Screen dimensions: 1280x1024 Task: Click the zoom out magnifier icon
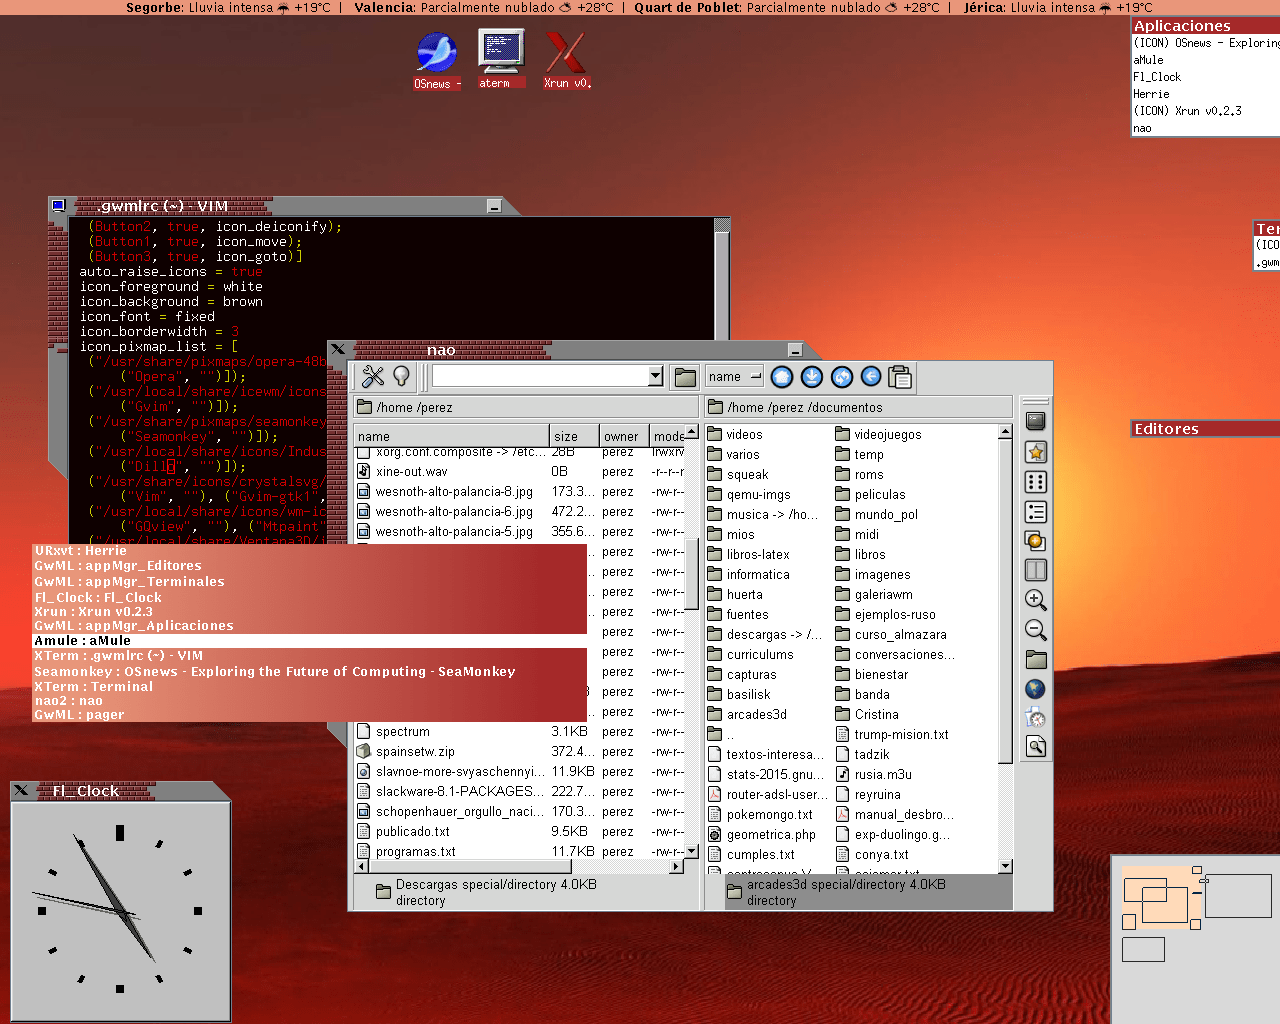(x=1036, y=630)
